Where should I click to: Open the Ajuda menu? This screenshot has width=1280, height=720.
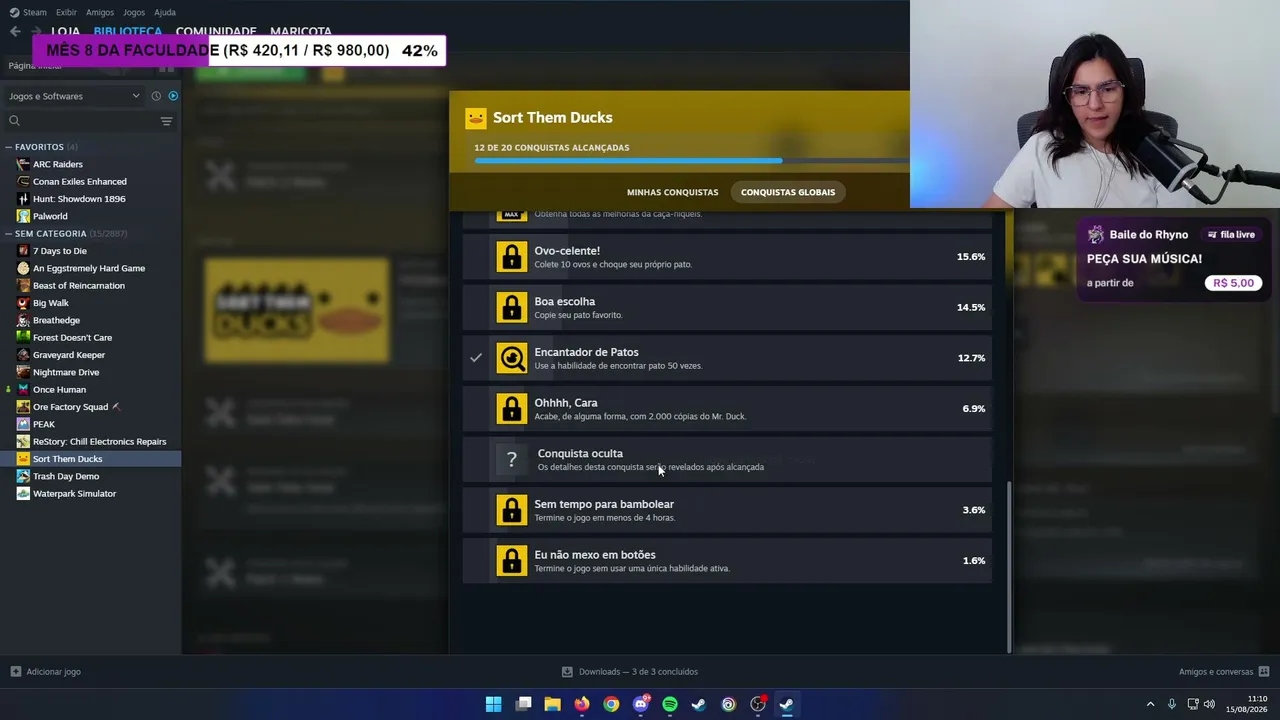(165, 12)
